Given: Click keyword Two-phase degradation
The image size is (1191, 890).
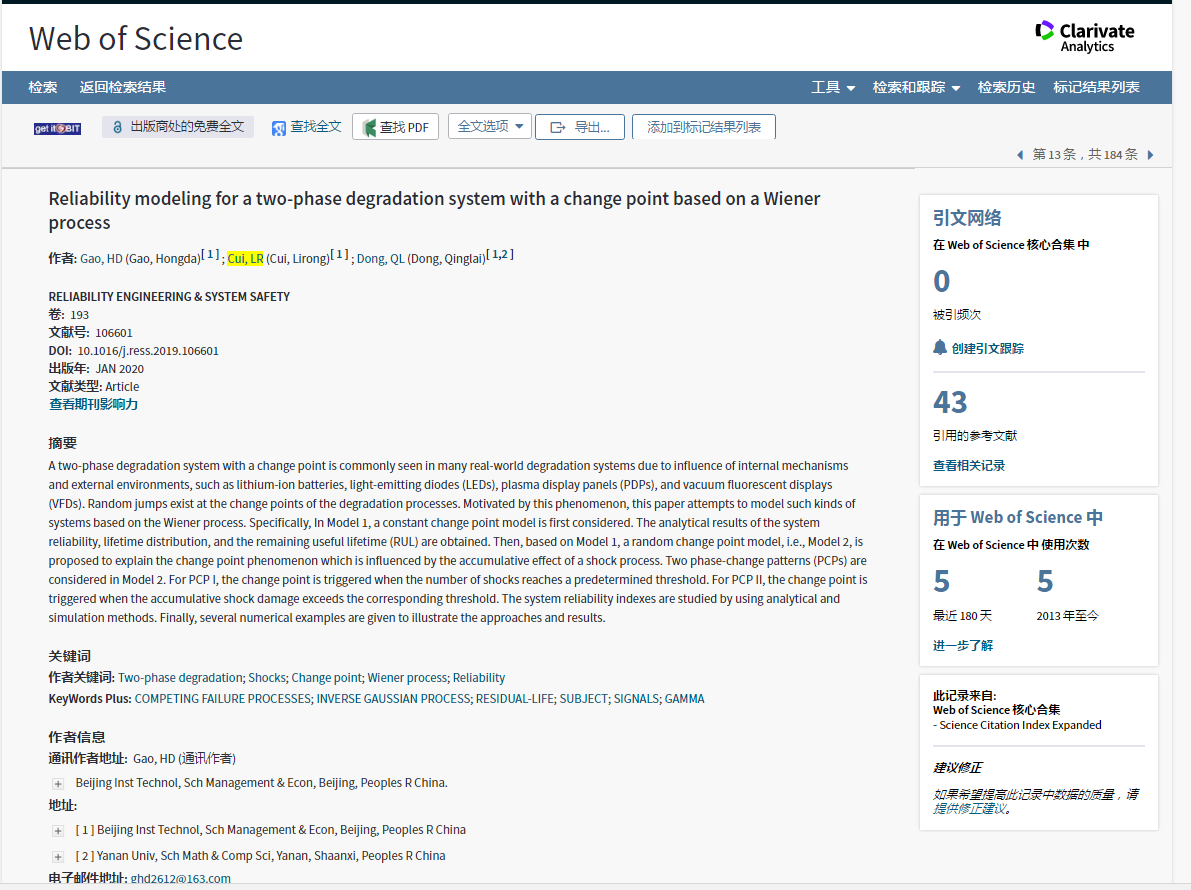Looking at the screenshot, I should (x=181, y=678).
